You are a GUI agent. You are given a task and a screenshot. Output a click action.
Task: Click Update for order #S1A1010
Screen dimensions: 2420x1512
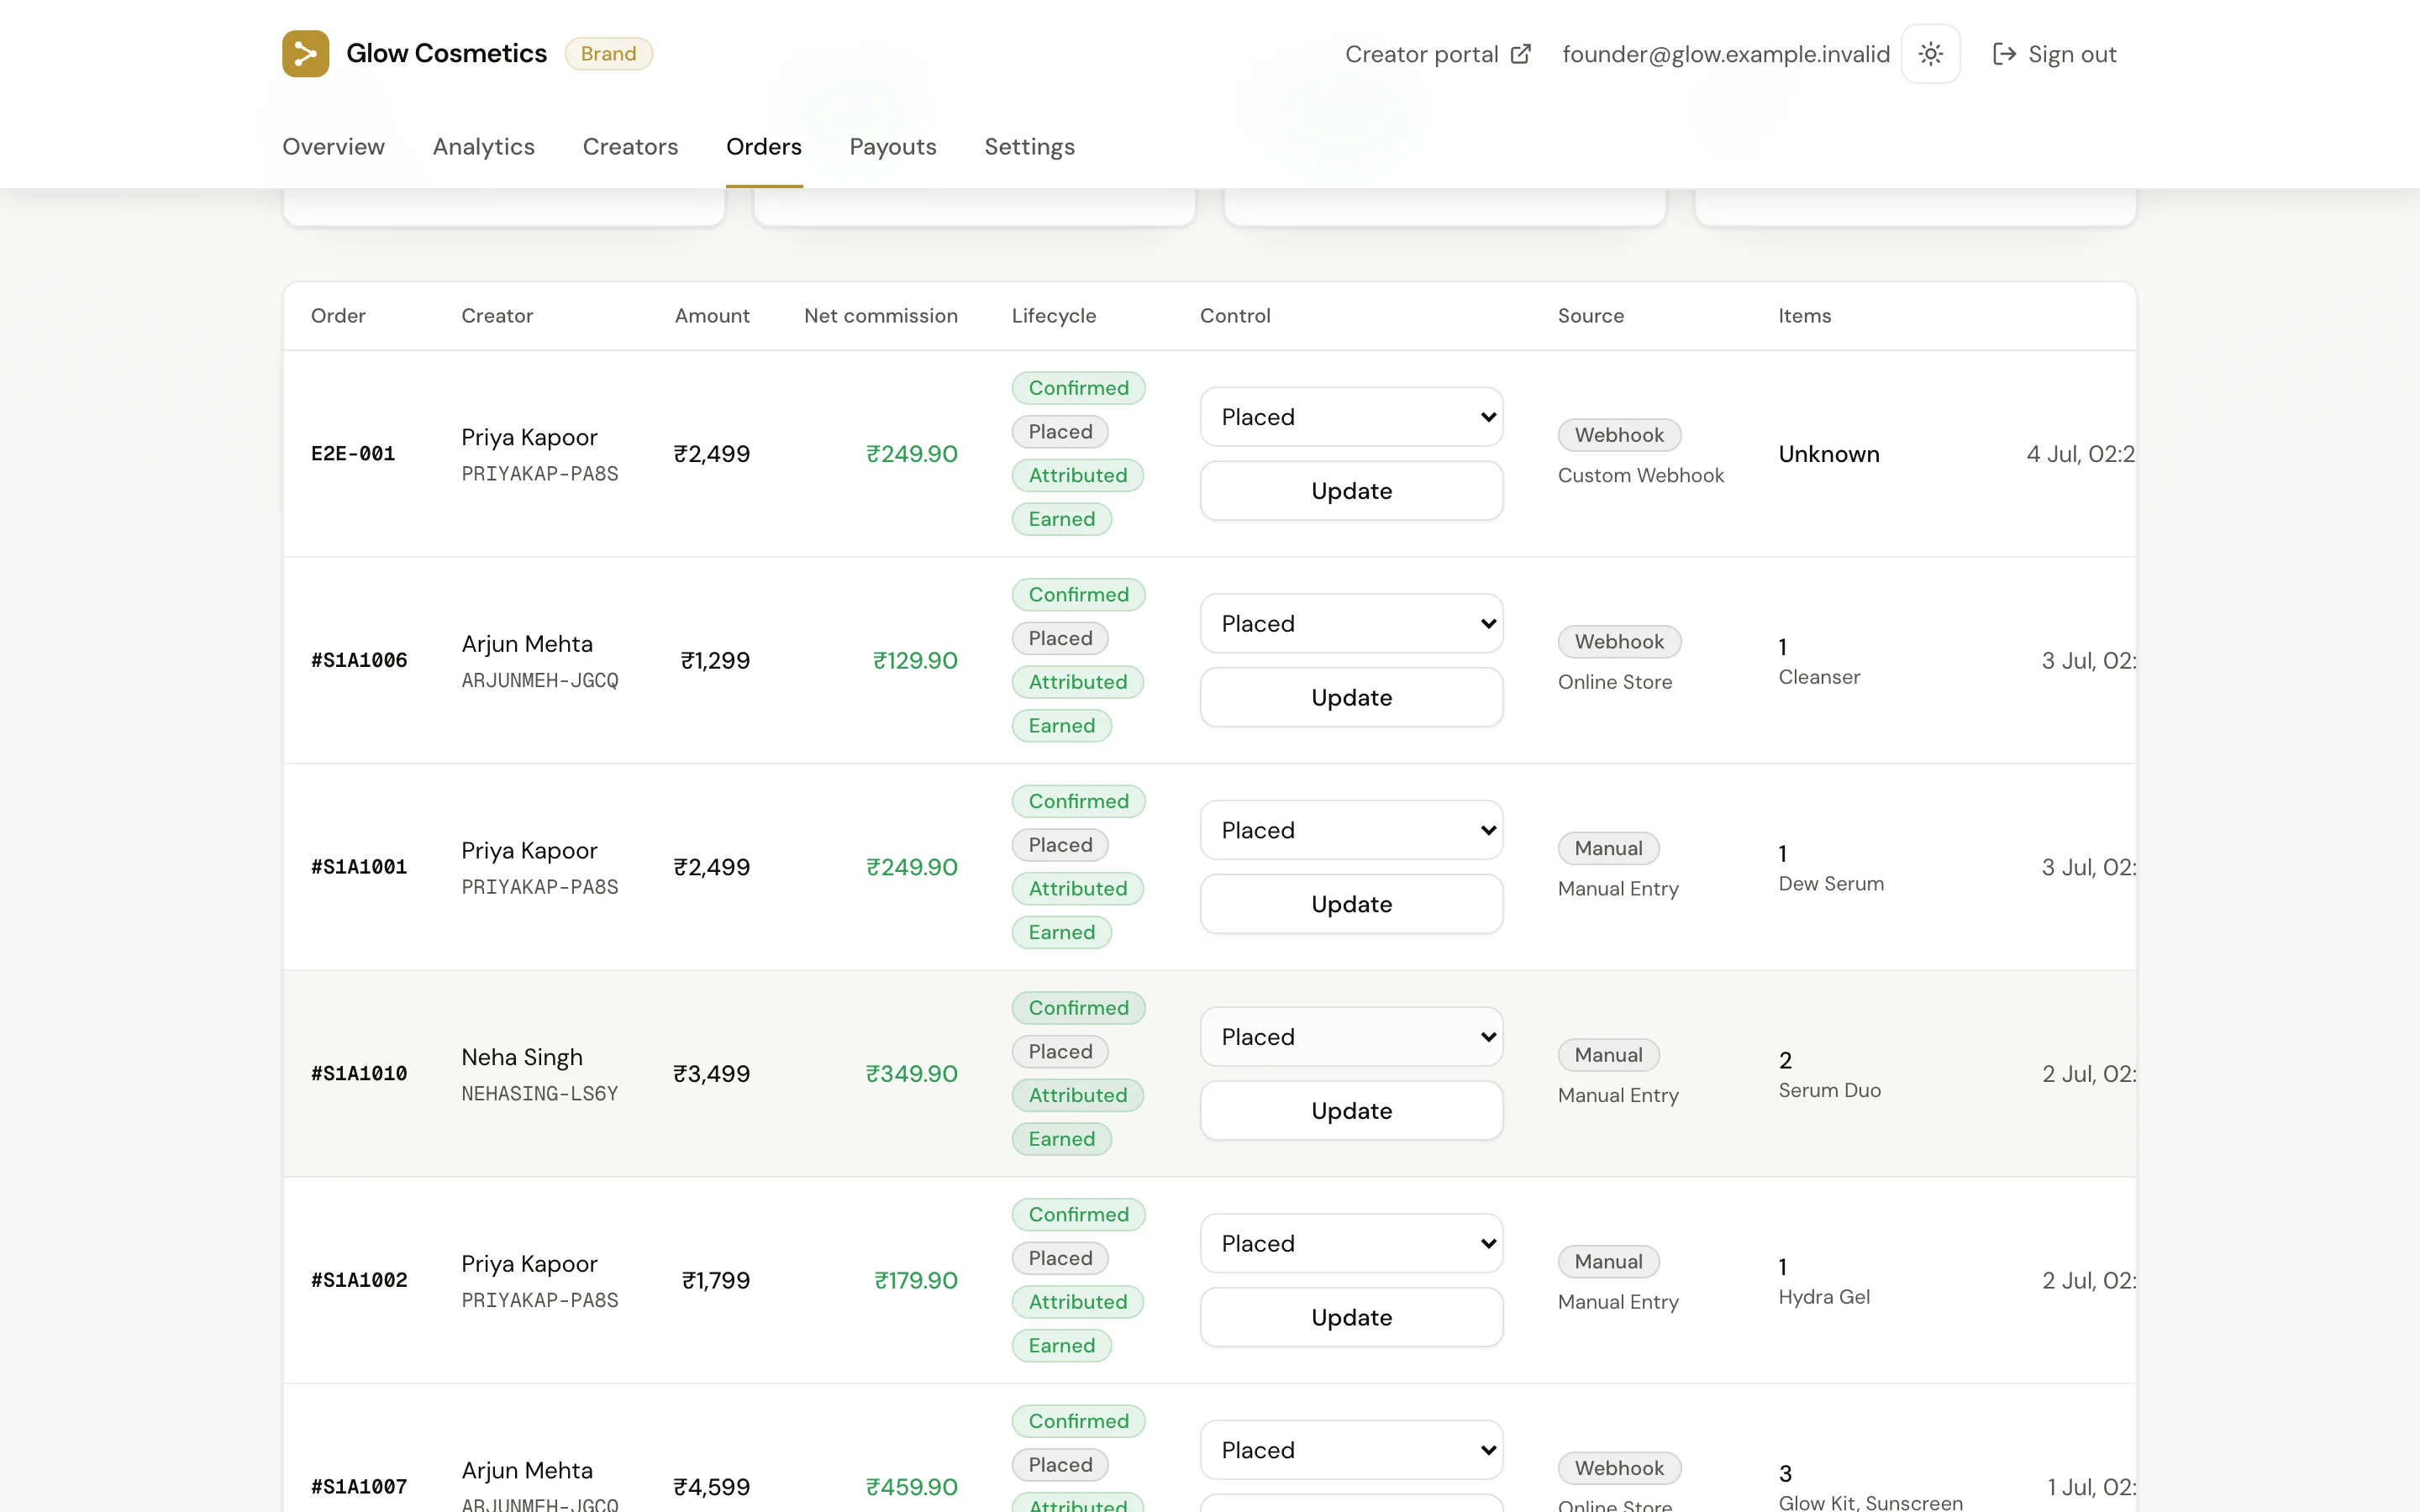pyautogui.click(x=1351, y=1111)
